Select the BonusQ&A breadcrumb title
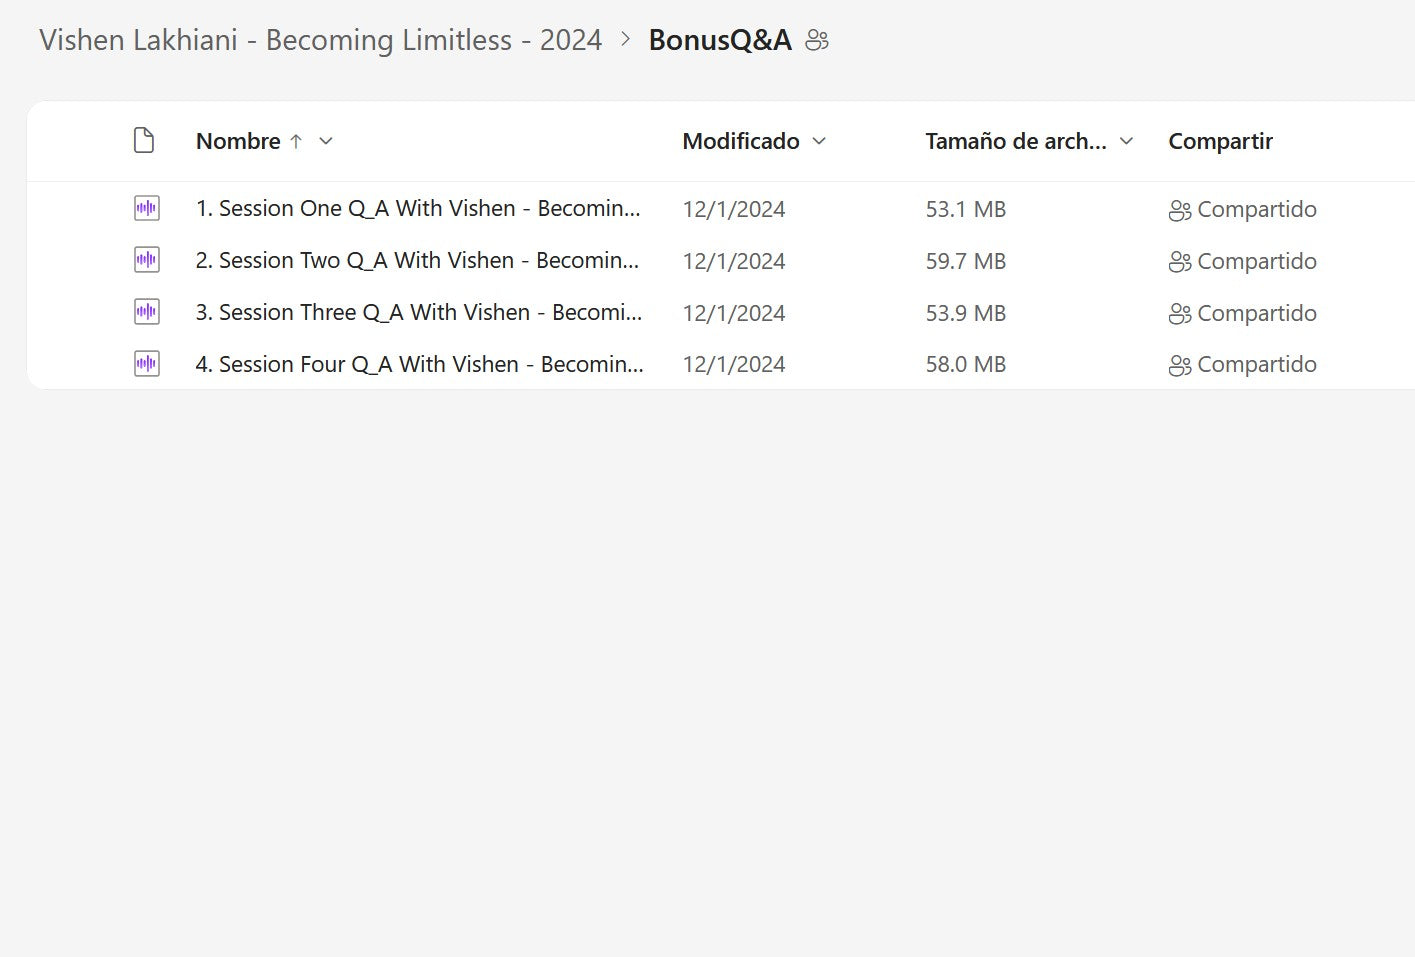 click(719, 40)
